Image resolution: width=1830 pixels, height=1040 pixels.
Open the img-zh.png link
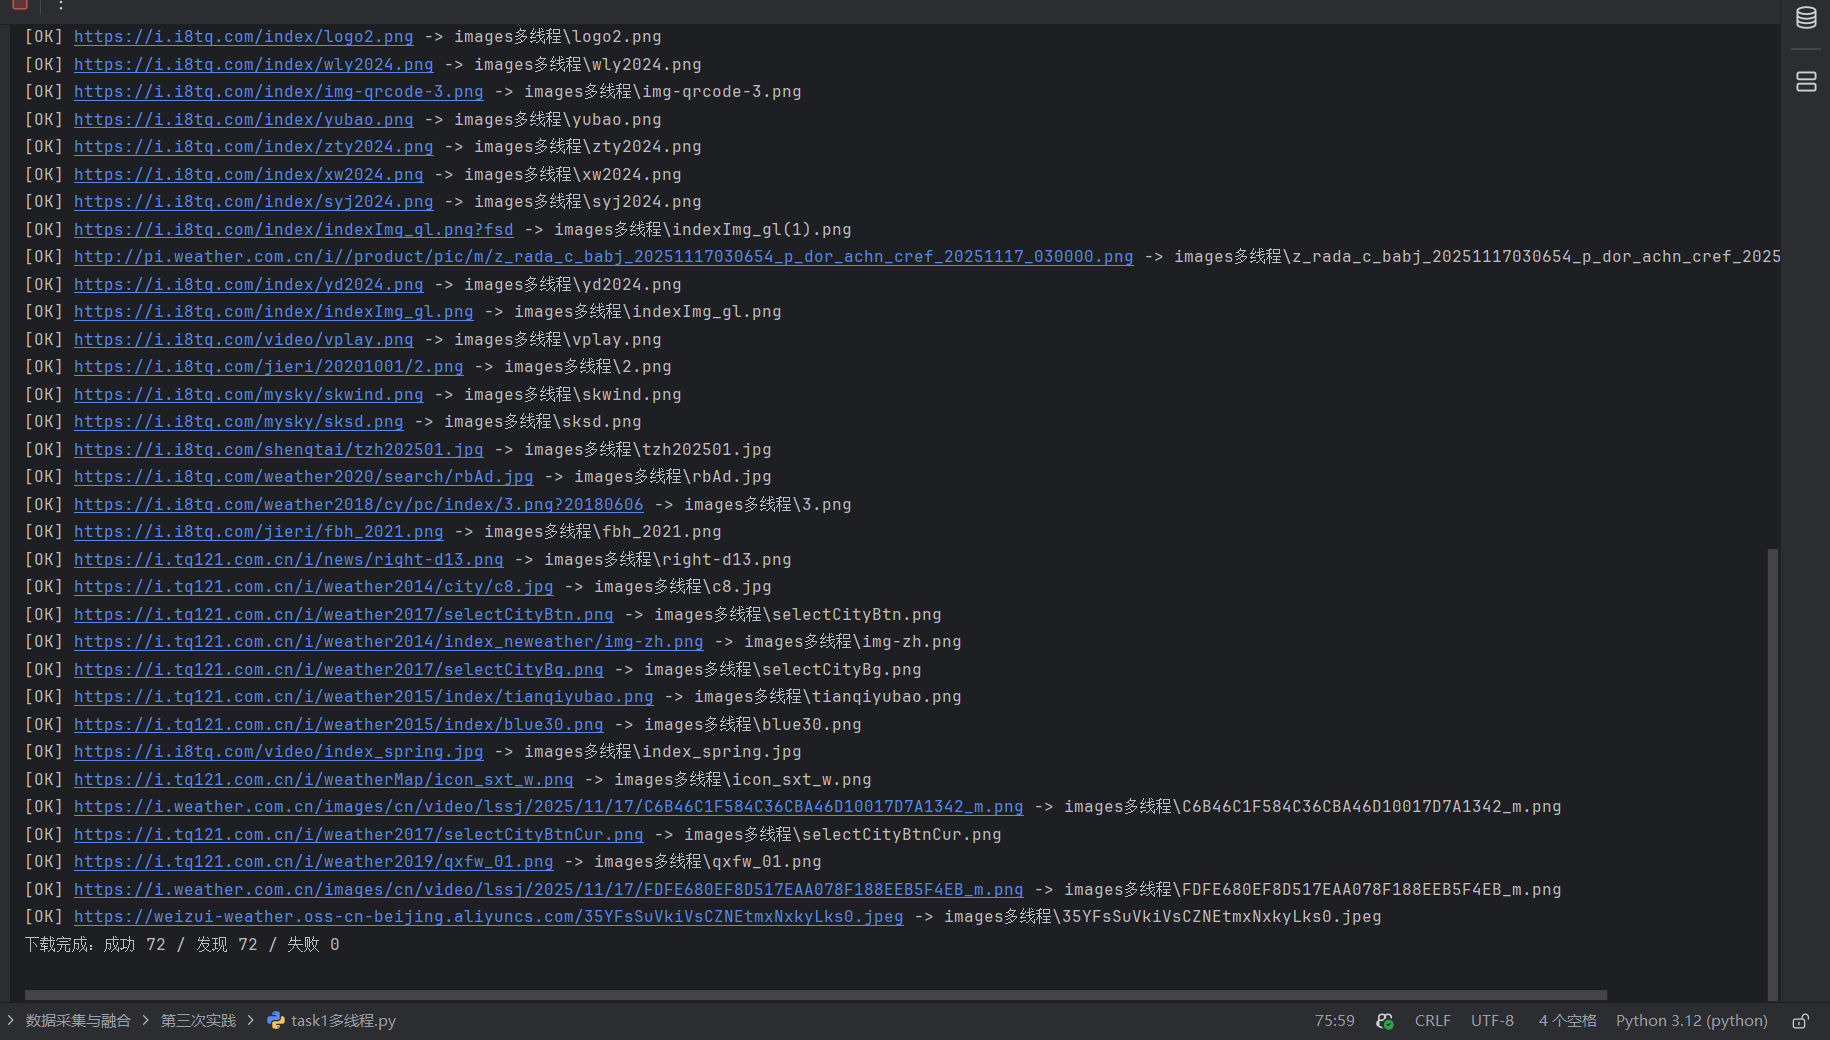pyautogui.click(x=388, y=642)
